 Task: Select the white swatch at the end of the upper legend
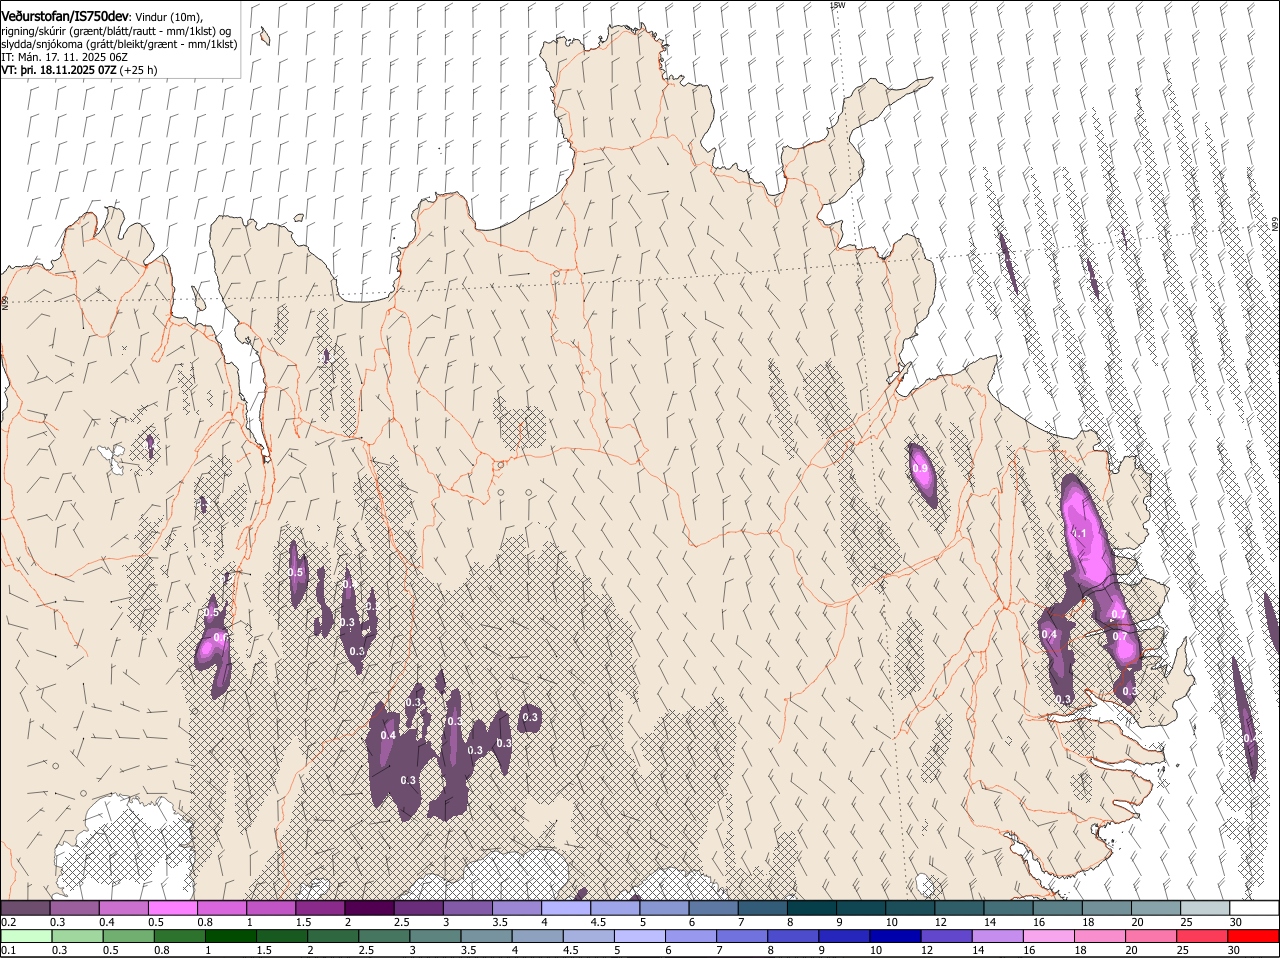pyautogui.click(x=1255, y=908)
